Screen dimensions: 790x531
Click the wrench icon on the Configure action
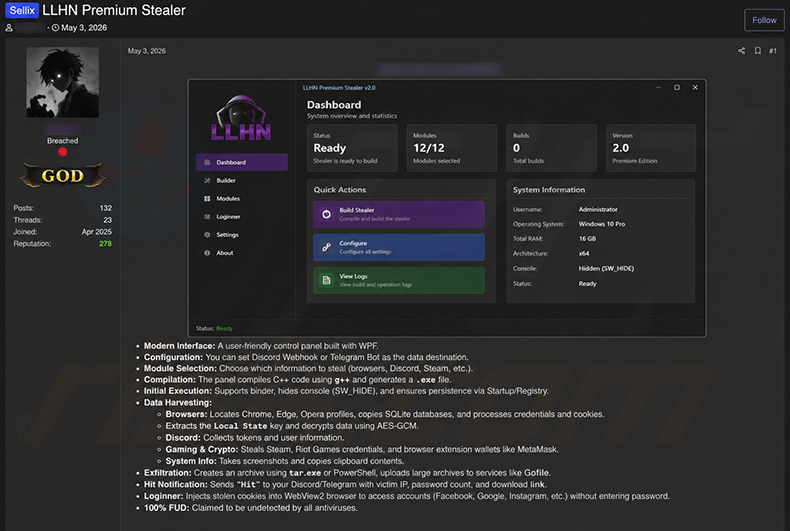pyautogui.click(x=326, y=247)
